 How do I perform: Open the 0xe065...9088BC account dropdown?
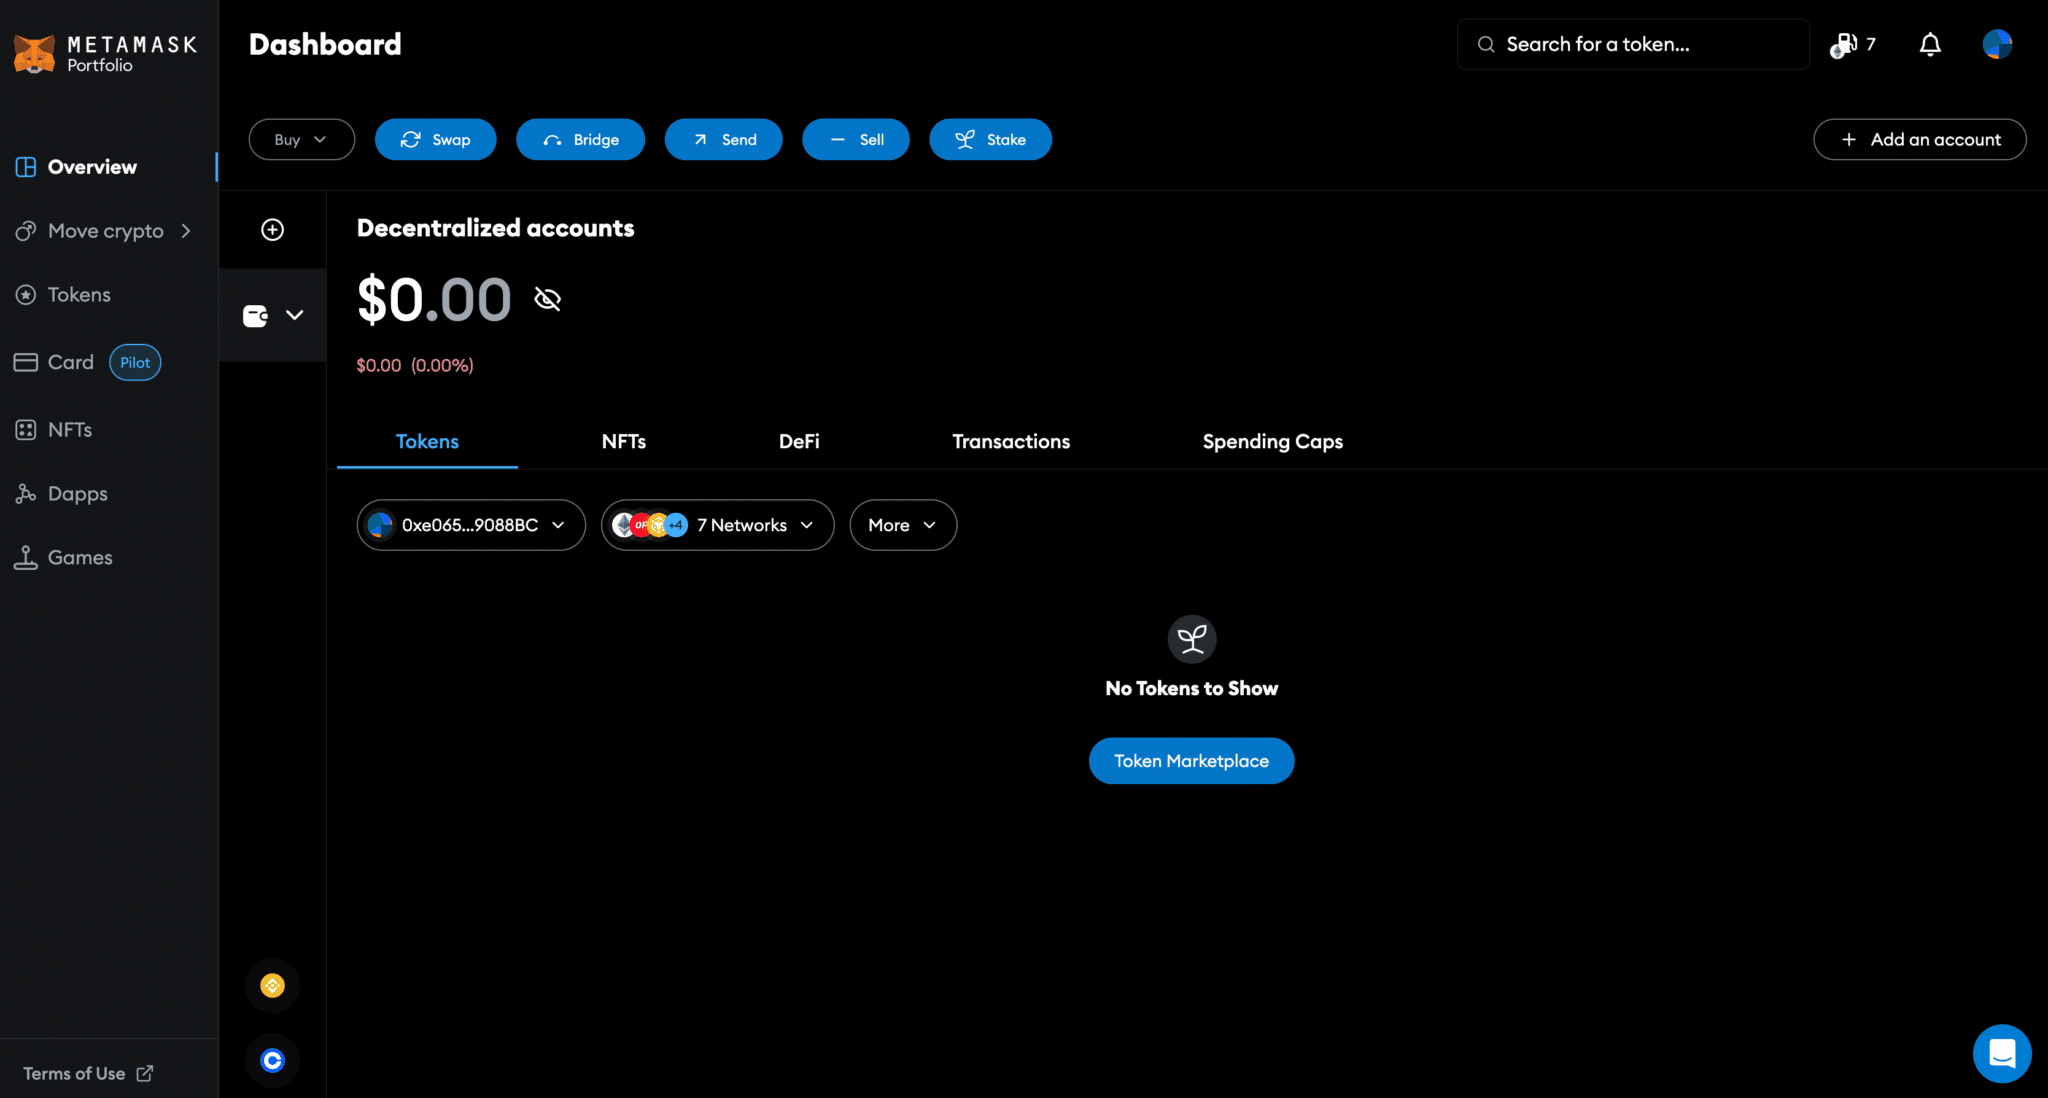click(470, 524)
